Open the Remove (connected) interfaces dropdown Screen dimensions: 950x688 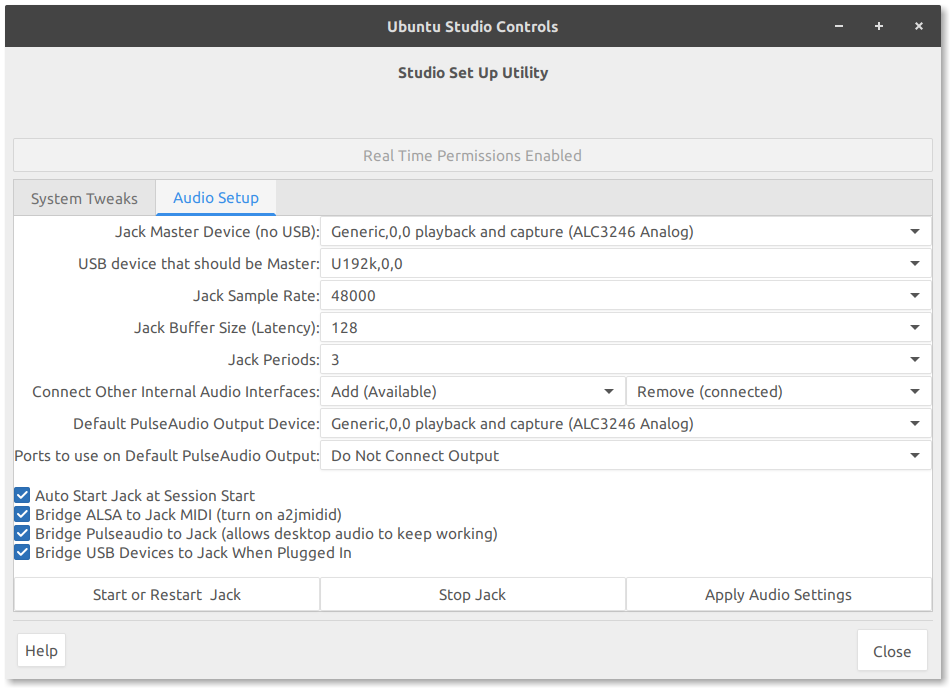(x=778, y=392)
